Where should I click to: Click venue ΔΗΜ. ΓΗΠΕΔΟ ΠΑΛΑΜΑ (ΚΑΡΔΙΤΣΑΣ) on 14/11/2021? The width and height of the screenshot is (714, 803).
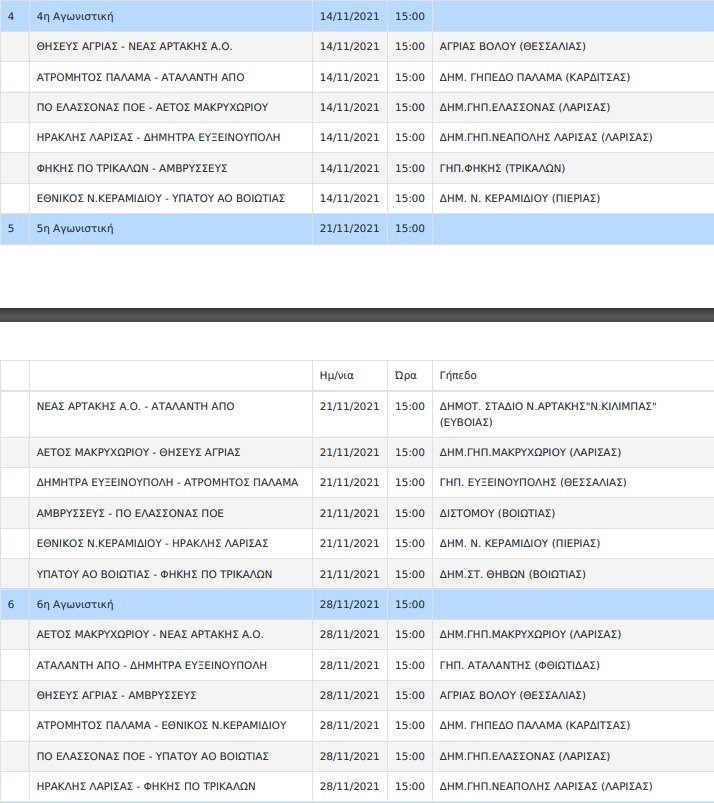pyautogui.click(x=535, y=77)
